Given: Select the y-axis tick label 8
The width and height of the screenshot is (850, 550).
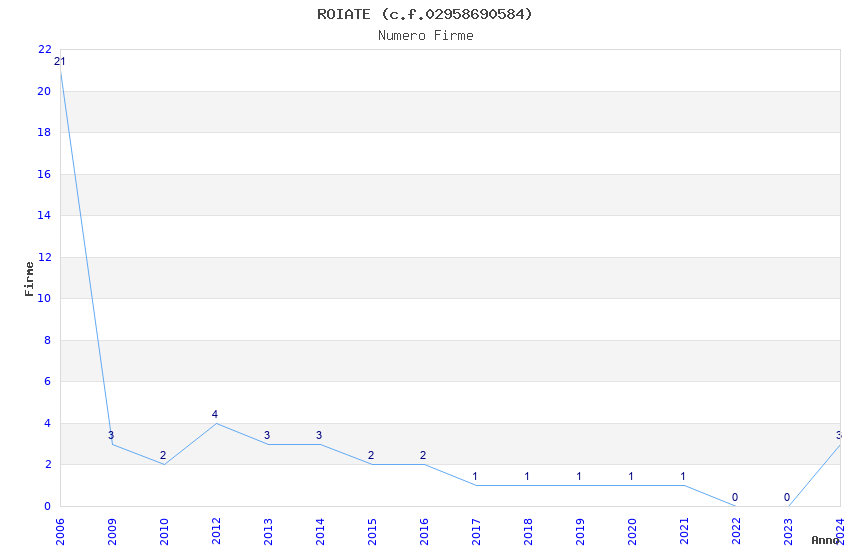Looking at the screenshot, I should (48, 340).
